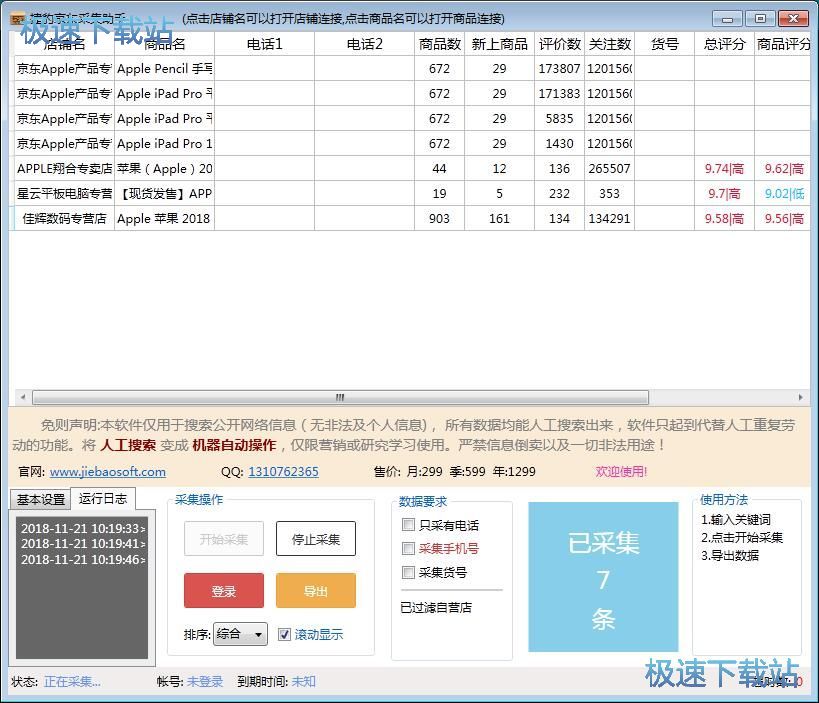Sort by 商品数 column header
This screenshot has width=819, height=703.
[x=439, y=44]
